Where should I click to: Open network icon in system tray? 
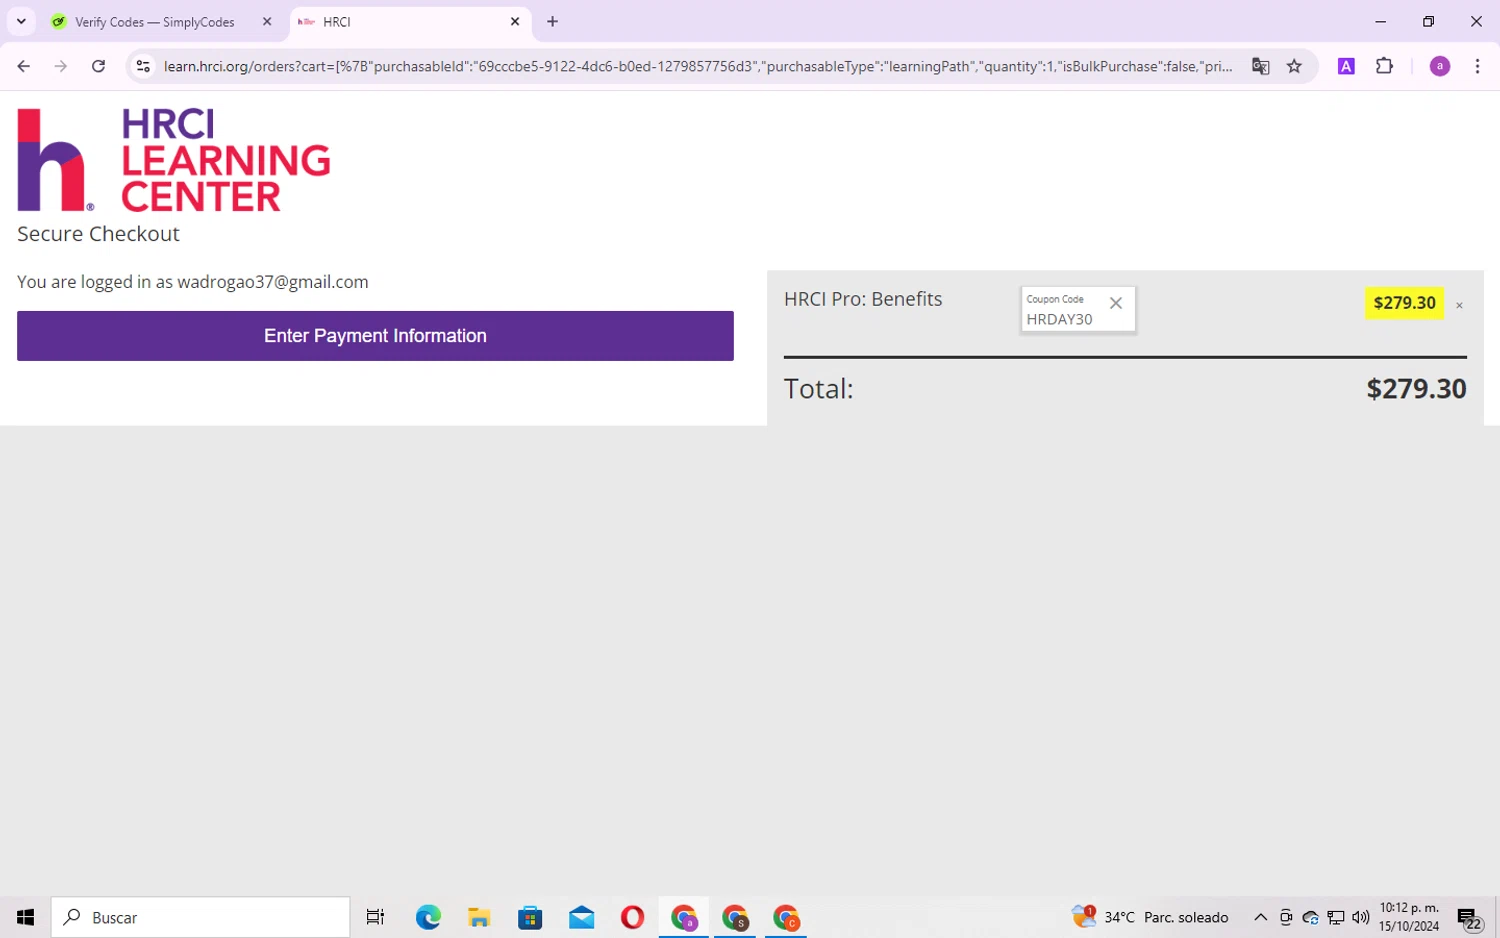click(x=1335, y=917)
